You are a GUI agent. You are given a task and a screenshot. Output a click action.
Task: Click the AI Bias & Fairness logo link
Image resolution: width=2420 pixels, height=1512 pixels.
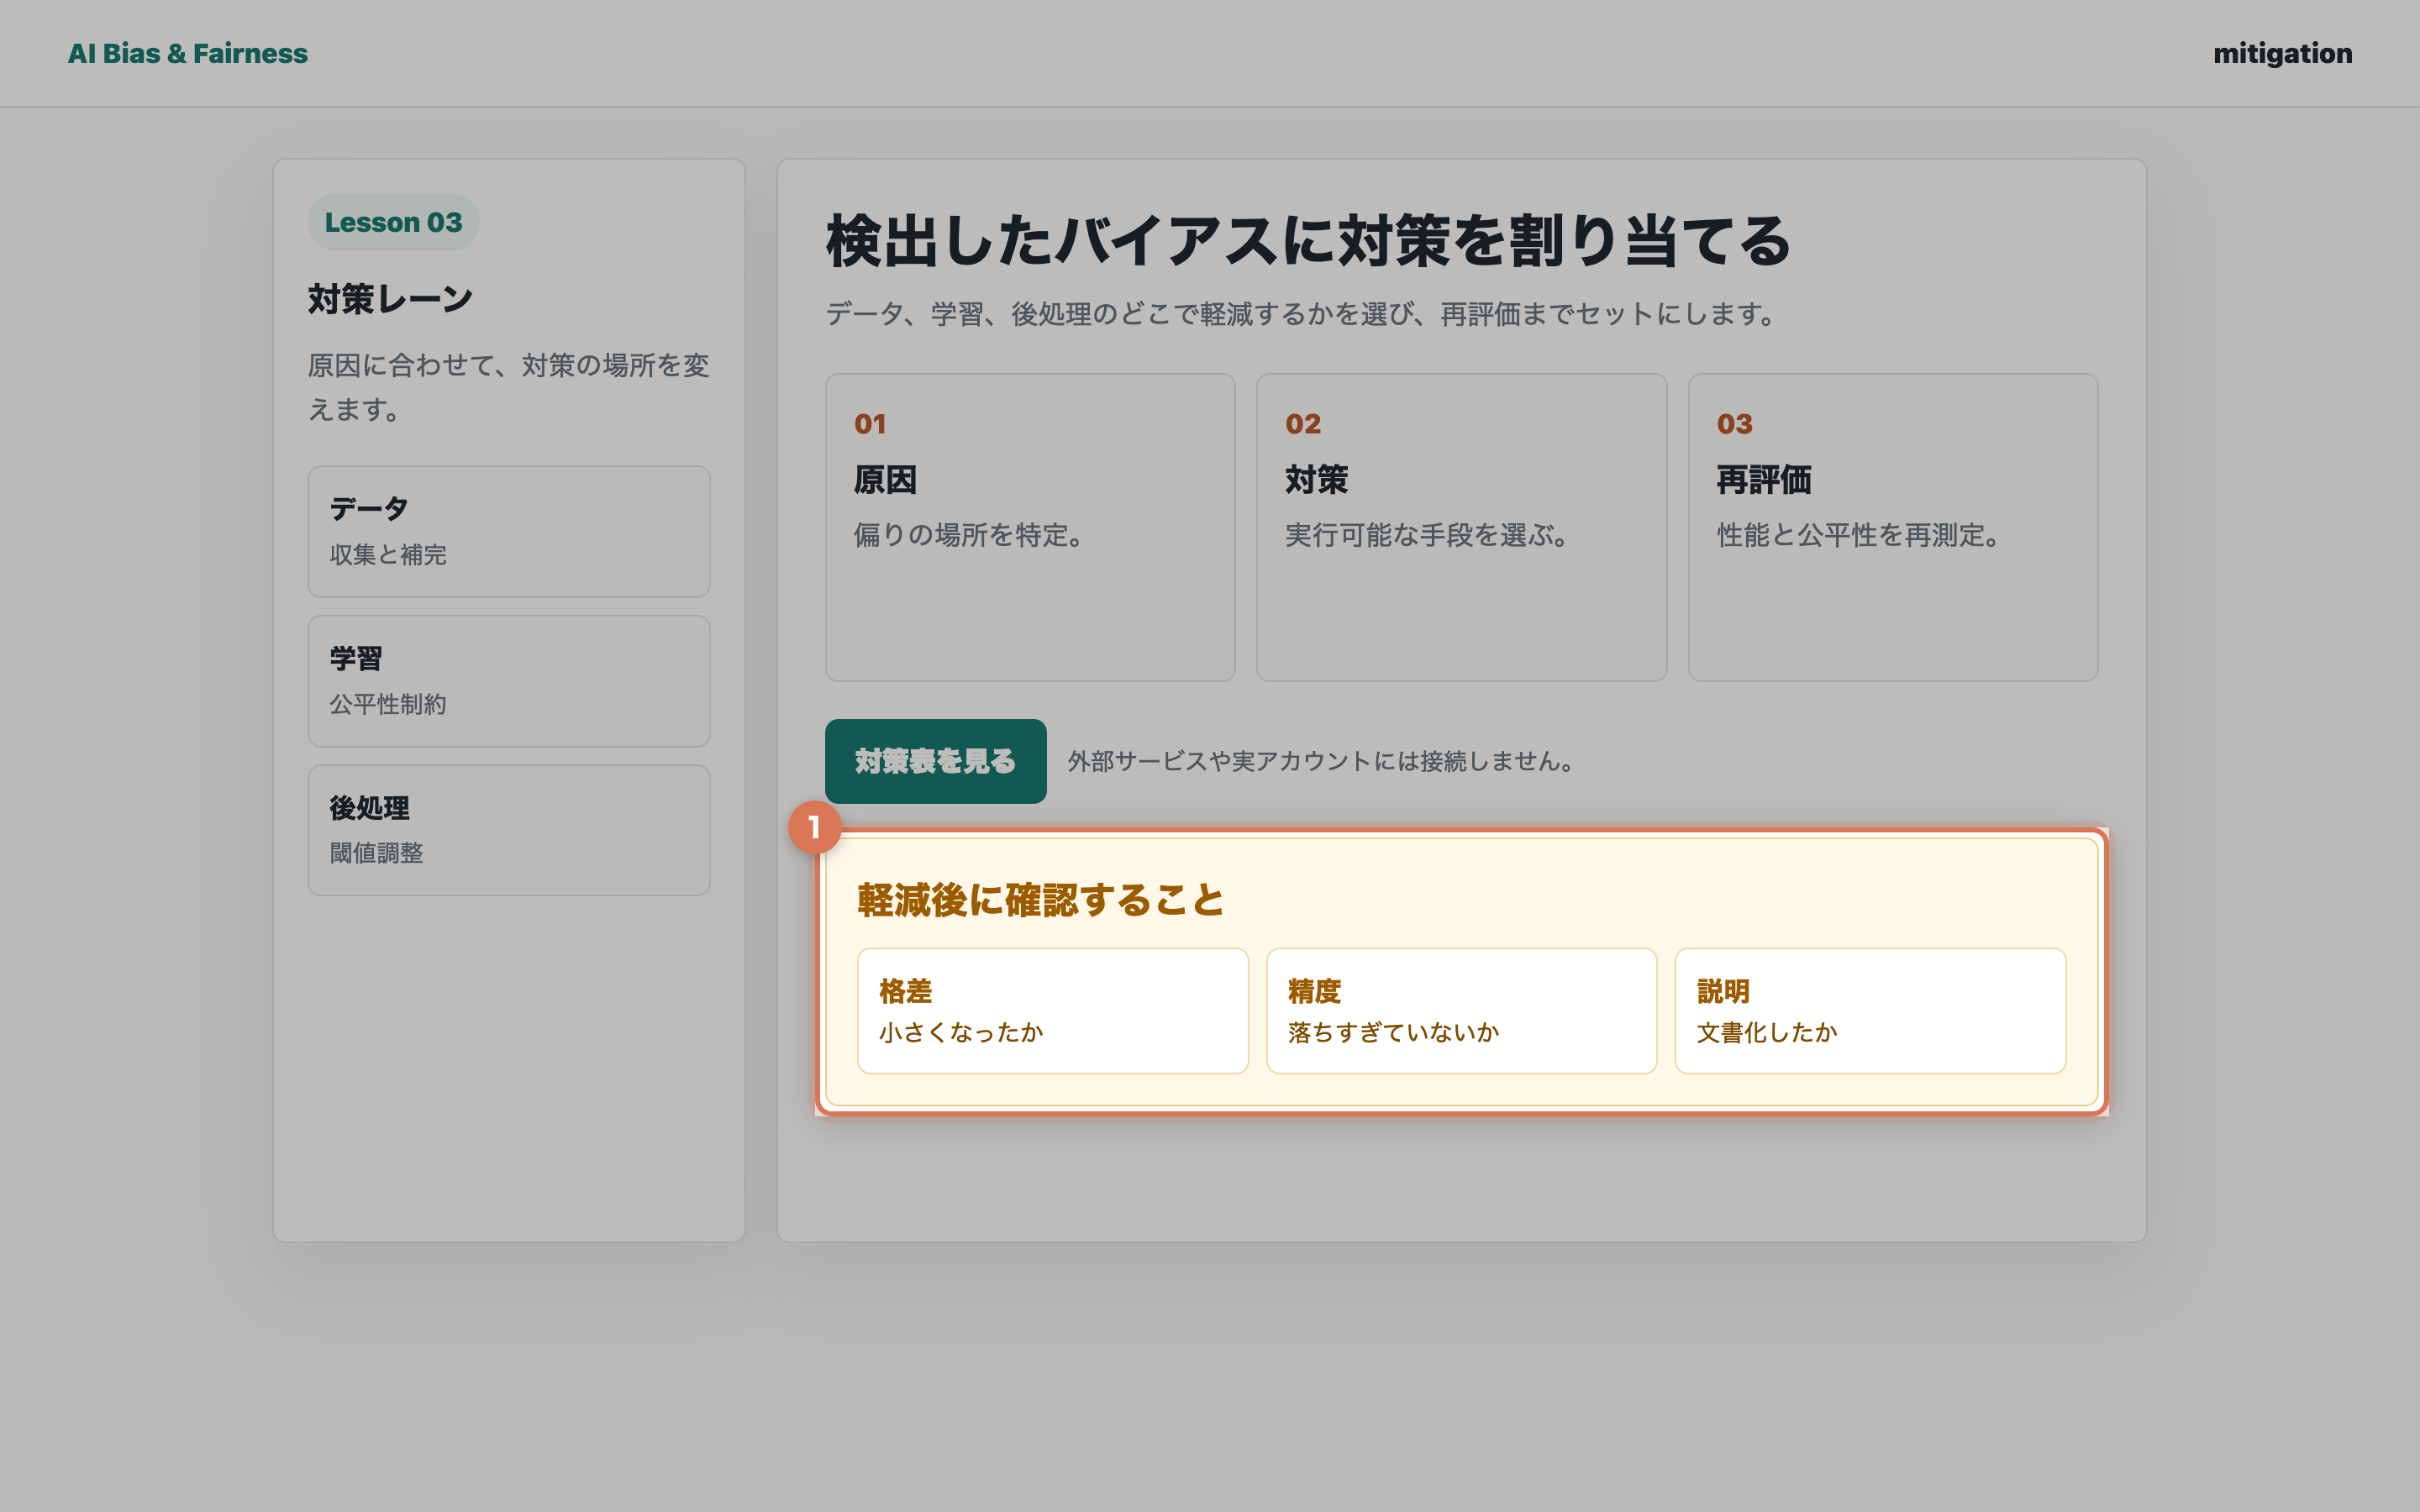pos(187,53)
